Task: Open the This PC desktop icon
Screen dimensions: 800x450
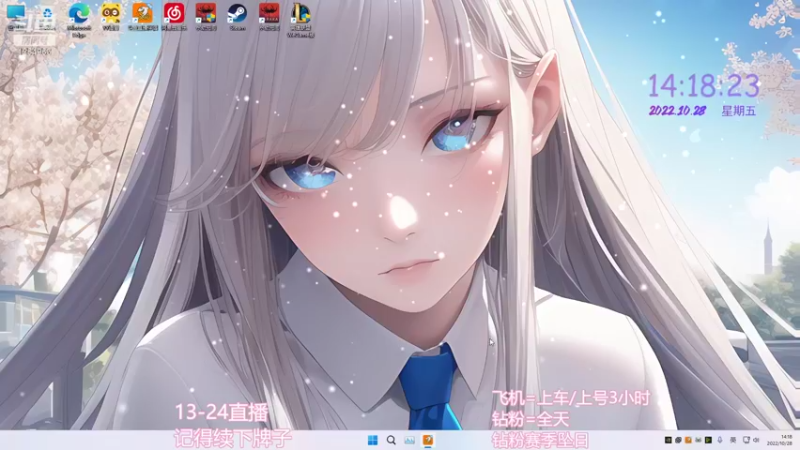Action: click(x=16, y=17)
